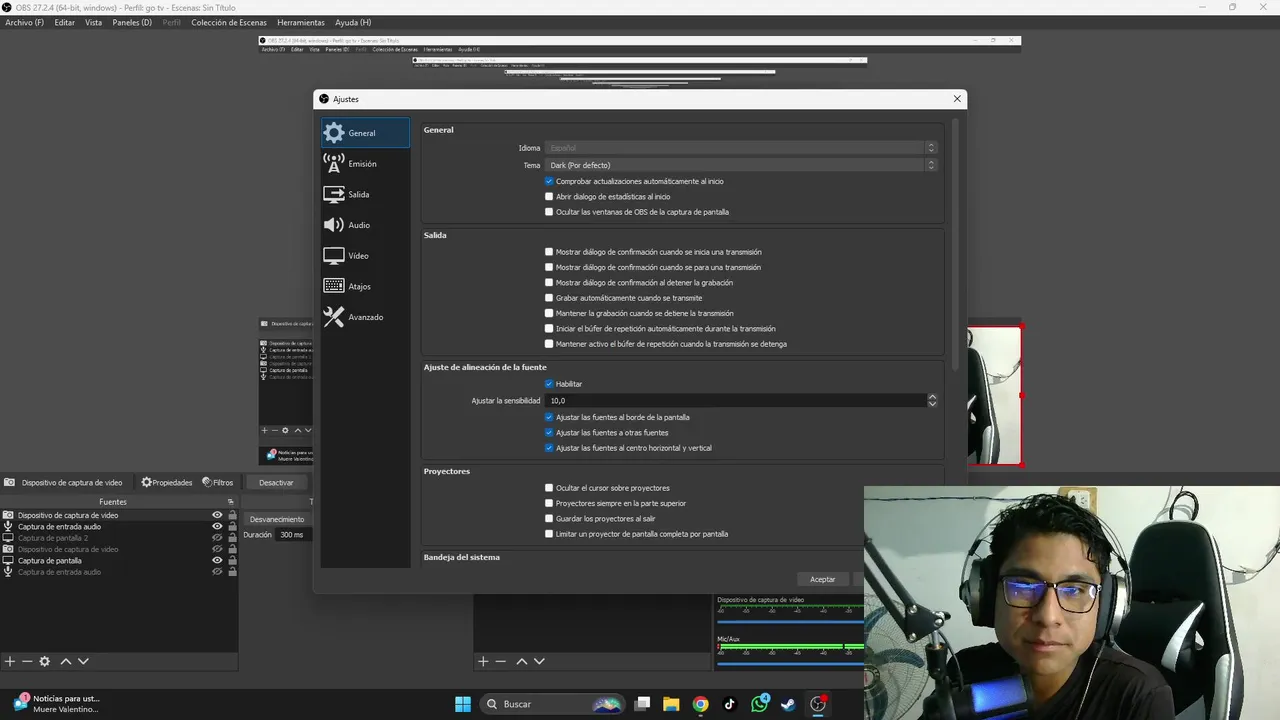Open the Idioma language dropdown
This screenshot has width=1280, height=720.
pos(741,148)
